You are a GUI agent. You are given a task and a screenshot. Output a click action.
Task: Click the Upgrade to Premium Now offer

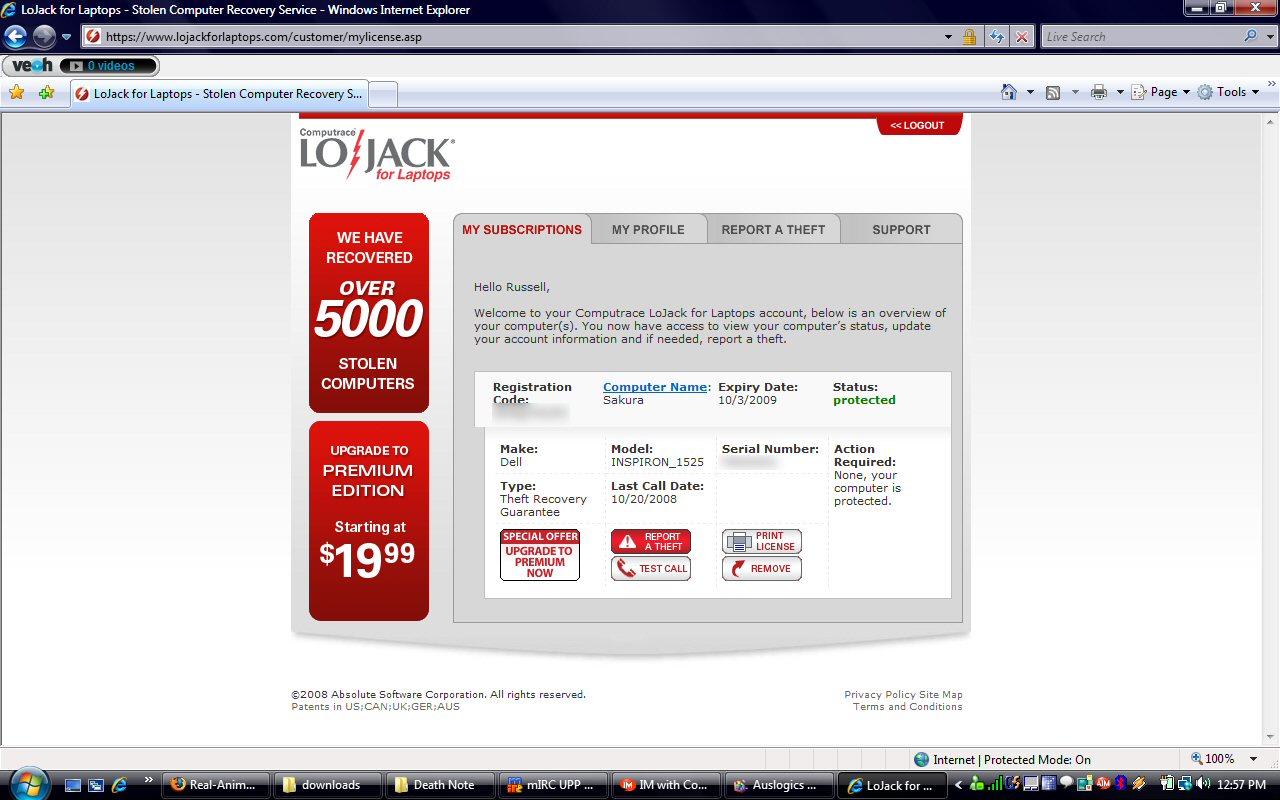pos(540,555)
